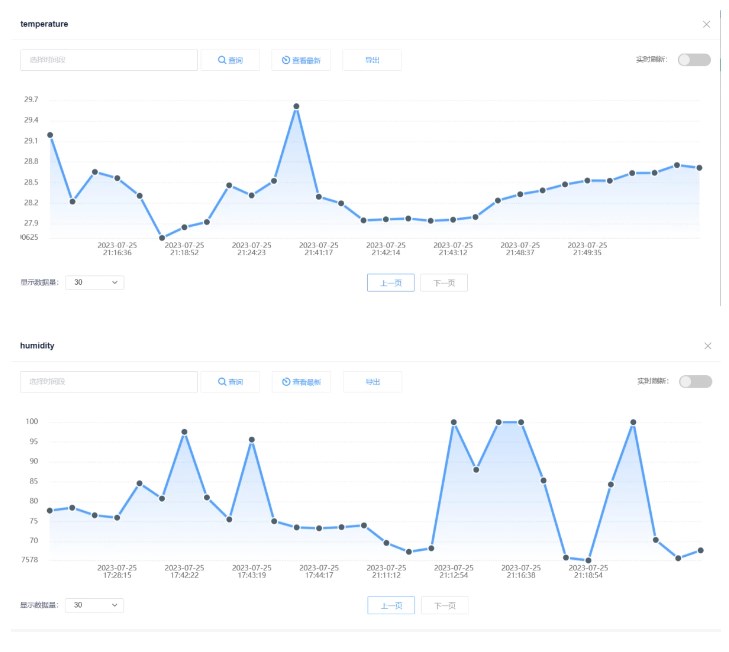
Task: Go to previous page of humidity chart
Action: coord(391,605)
